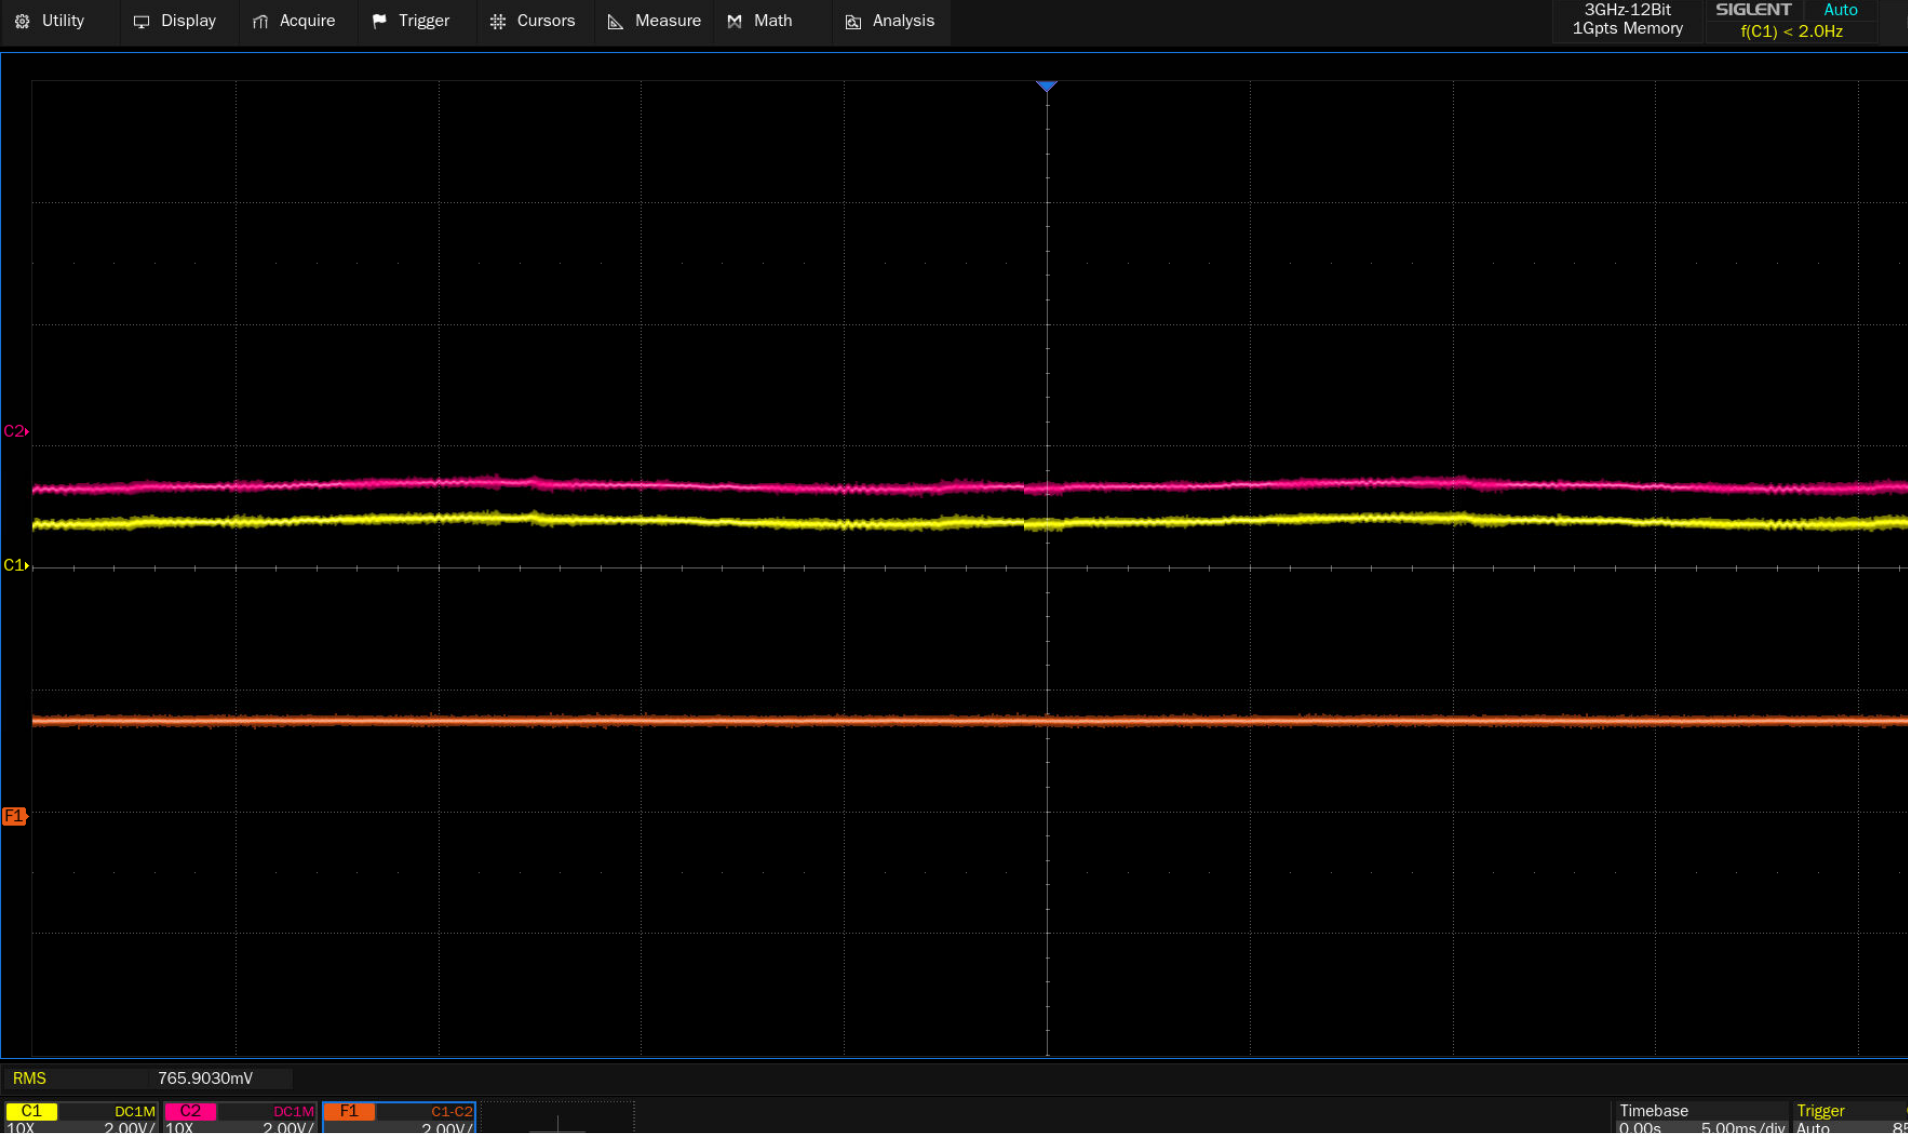This screenshot has width=1908, height=1134.
Task: Select the C2 channel level indicator
Action: 15,431
